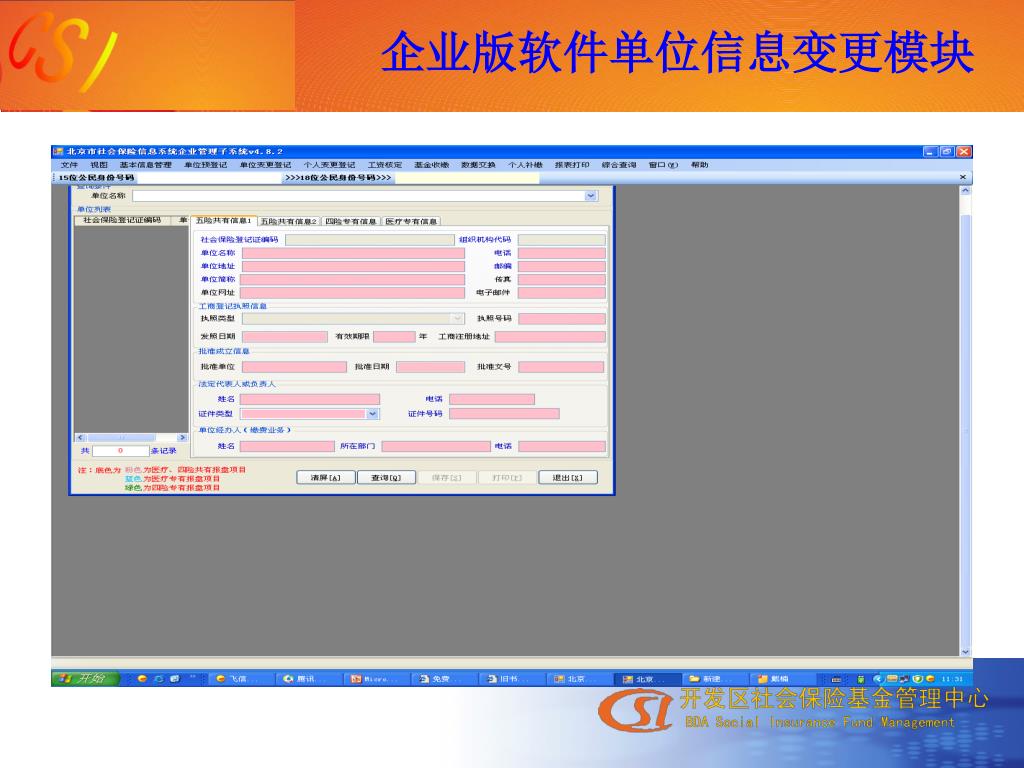Viewport: 1024px width, 768px height.
Task: Click the disabled 保存 button
Action: coord(447,478)
